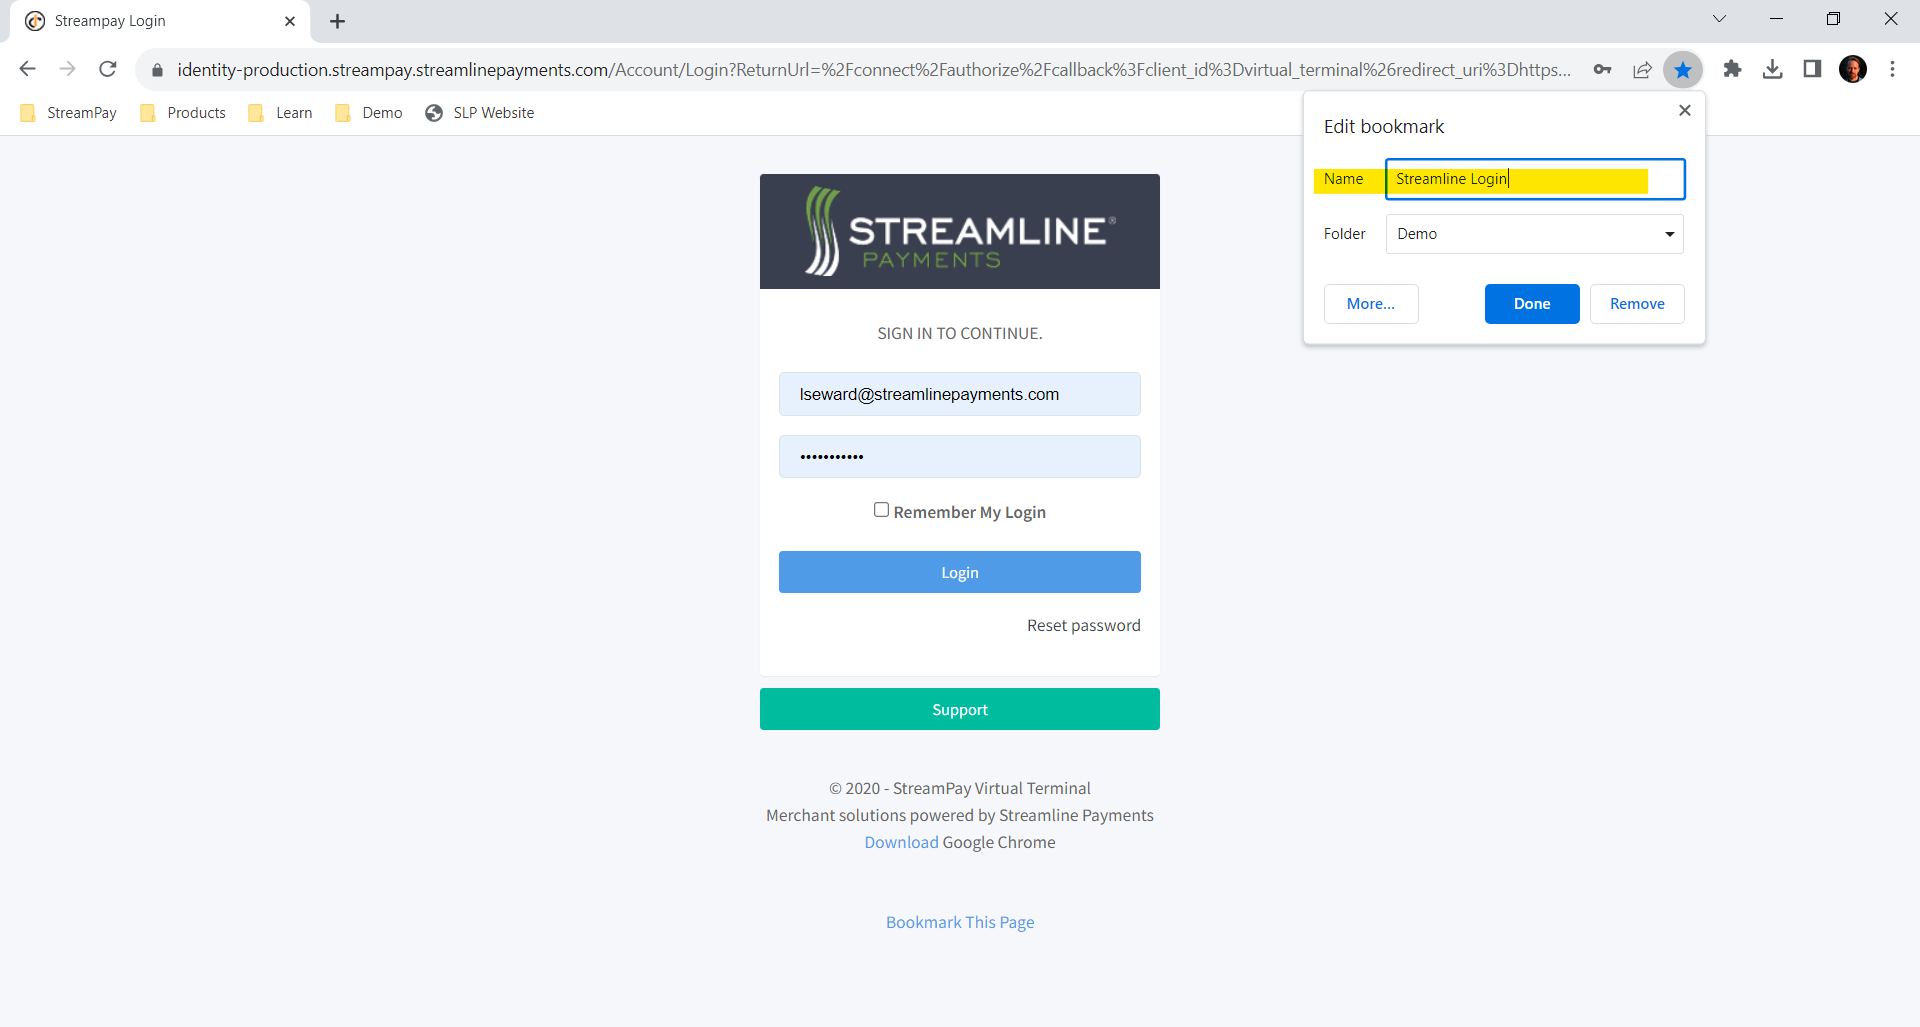The height and width of the screenshot is (1027, 1920).
Task: Open the tab search chevron
Action: click(1720, 18)
